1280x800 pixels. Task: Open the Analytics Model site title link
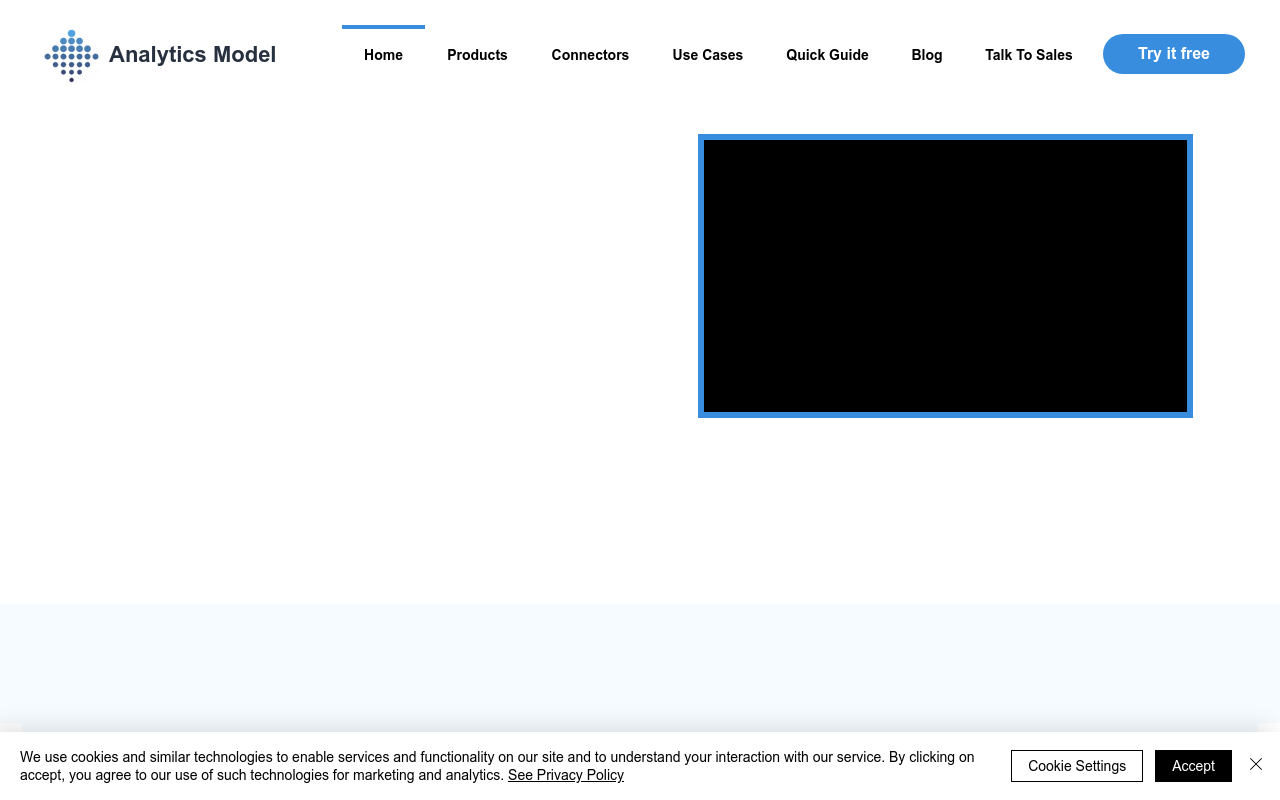[x=192, y=55]
